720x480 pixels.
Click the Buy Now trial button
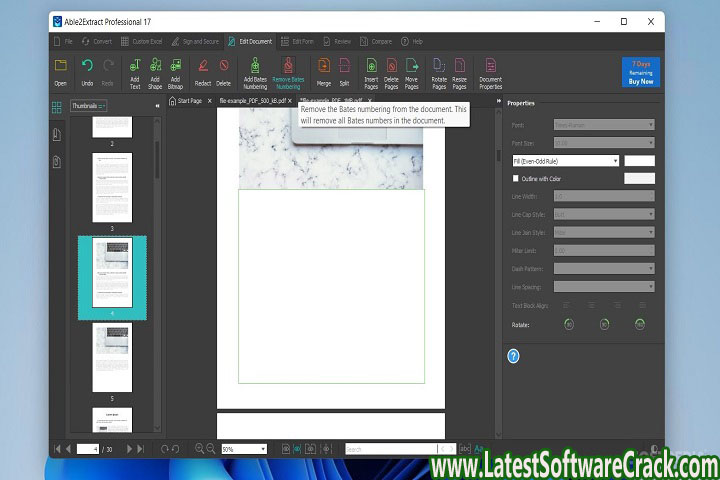tap(640, 72)
